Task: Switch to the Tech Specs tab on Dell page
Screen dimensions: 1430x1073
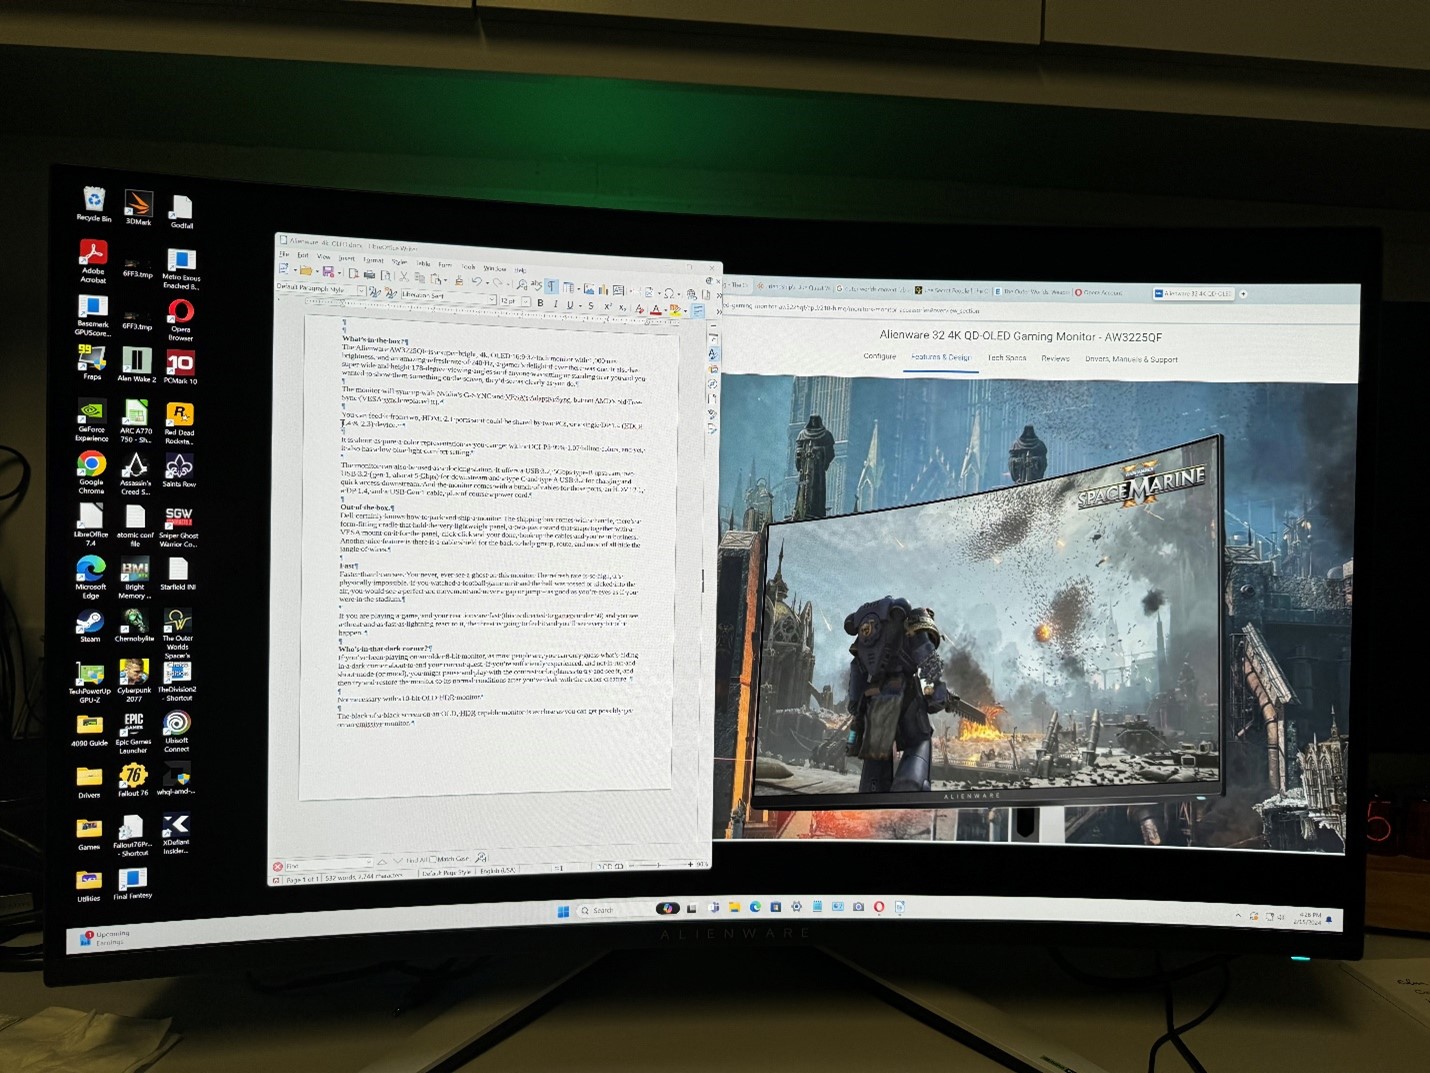Action: click(x=1007, y=358)
